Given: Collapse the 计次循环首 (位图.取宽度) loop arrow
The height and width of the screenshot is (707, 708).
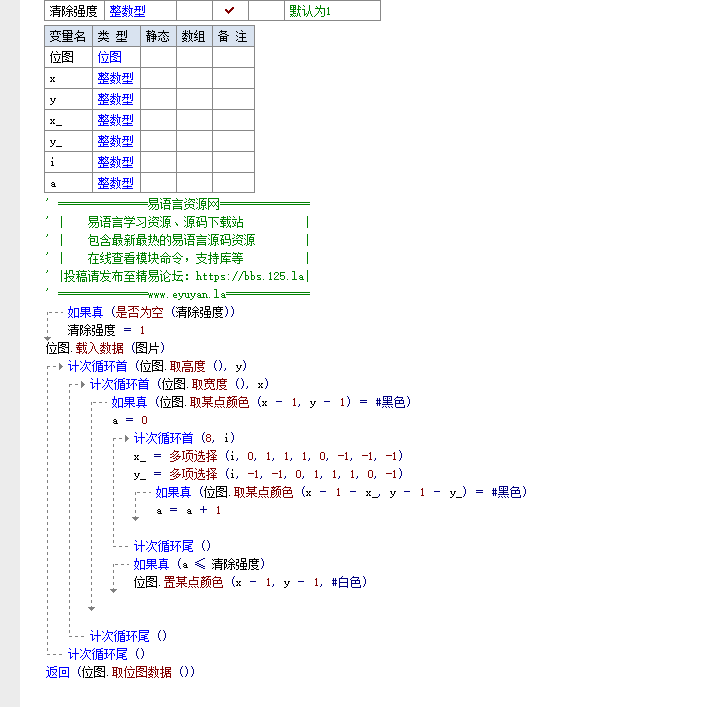Looking at the screenshot, I should coord(83,384).
